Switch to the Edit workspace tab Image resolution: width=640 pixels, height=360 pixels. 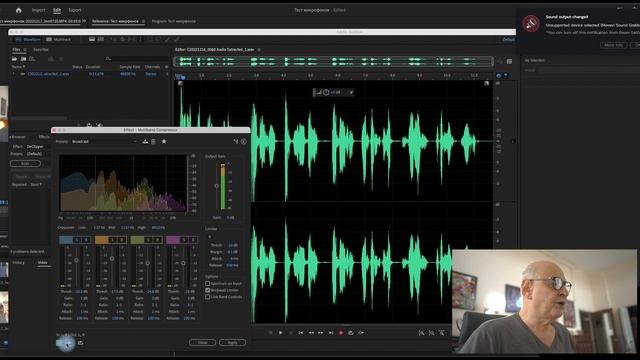(57, 10)
